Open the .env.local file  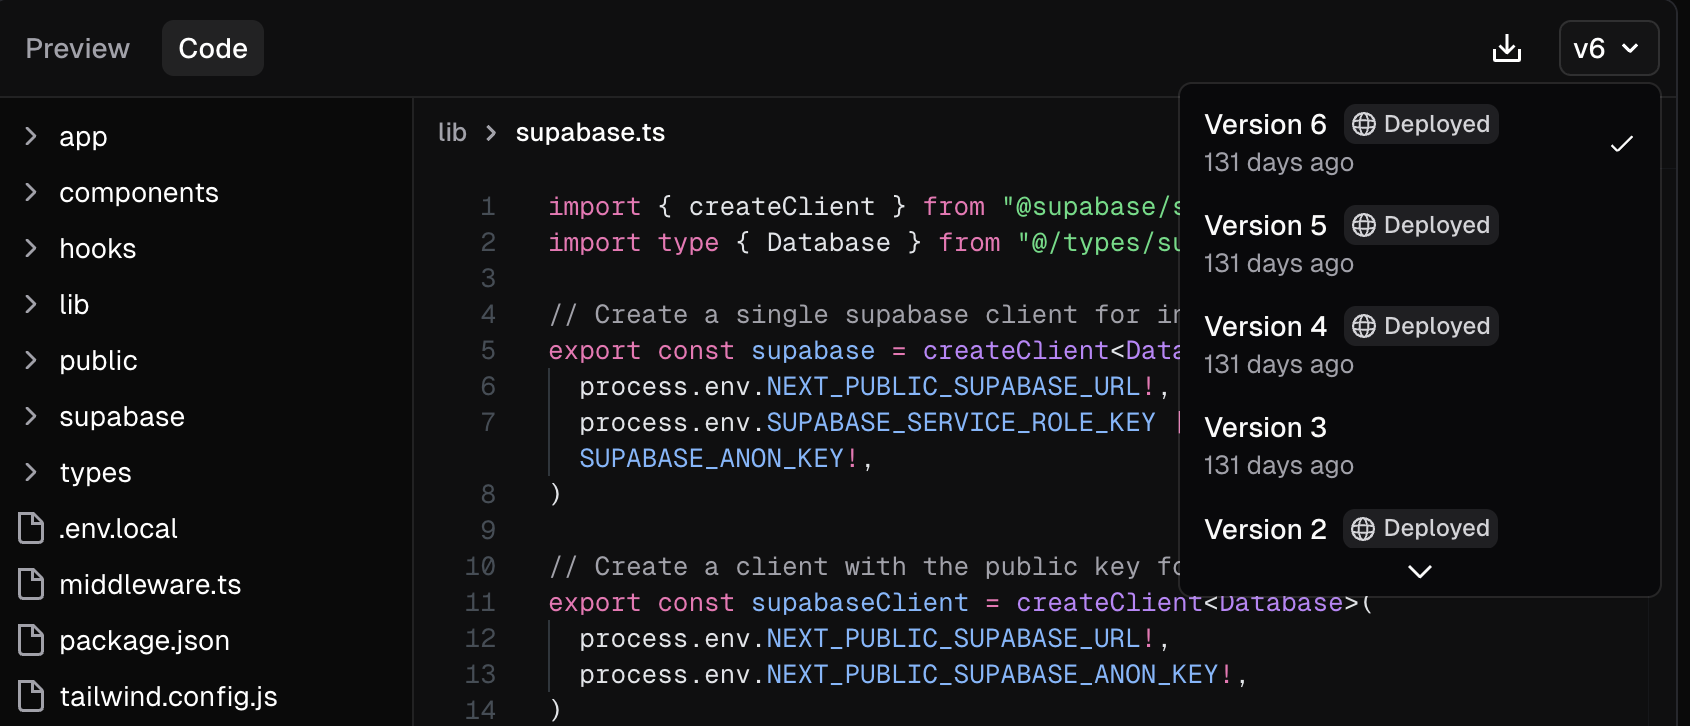pos(118,529)
